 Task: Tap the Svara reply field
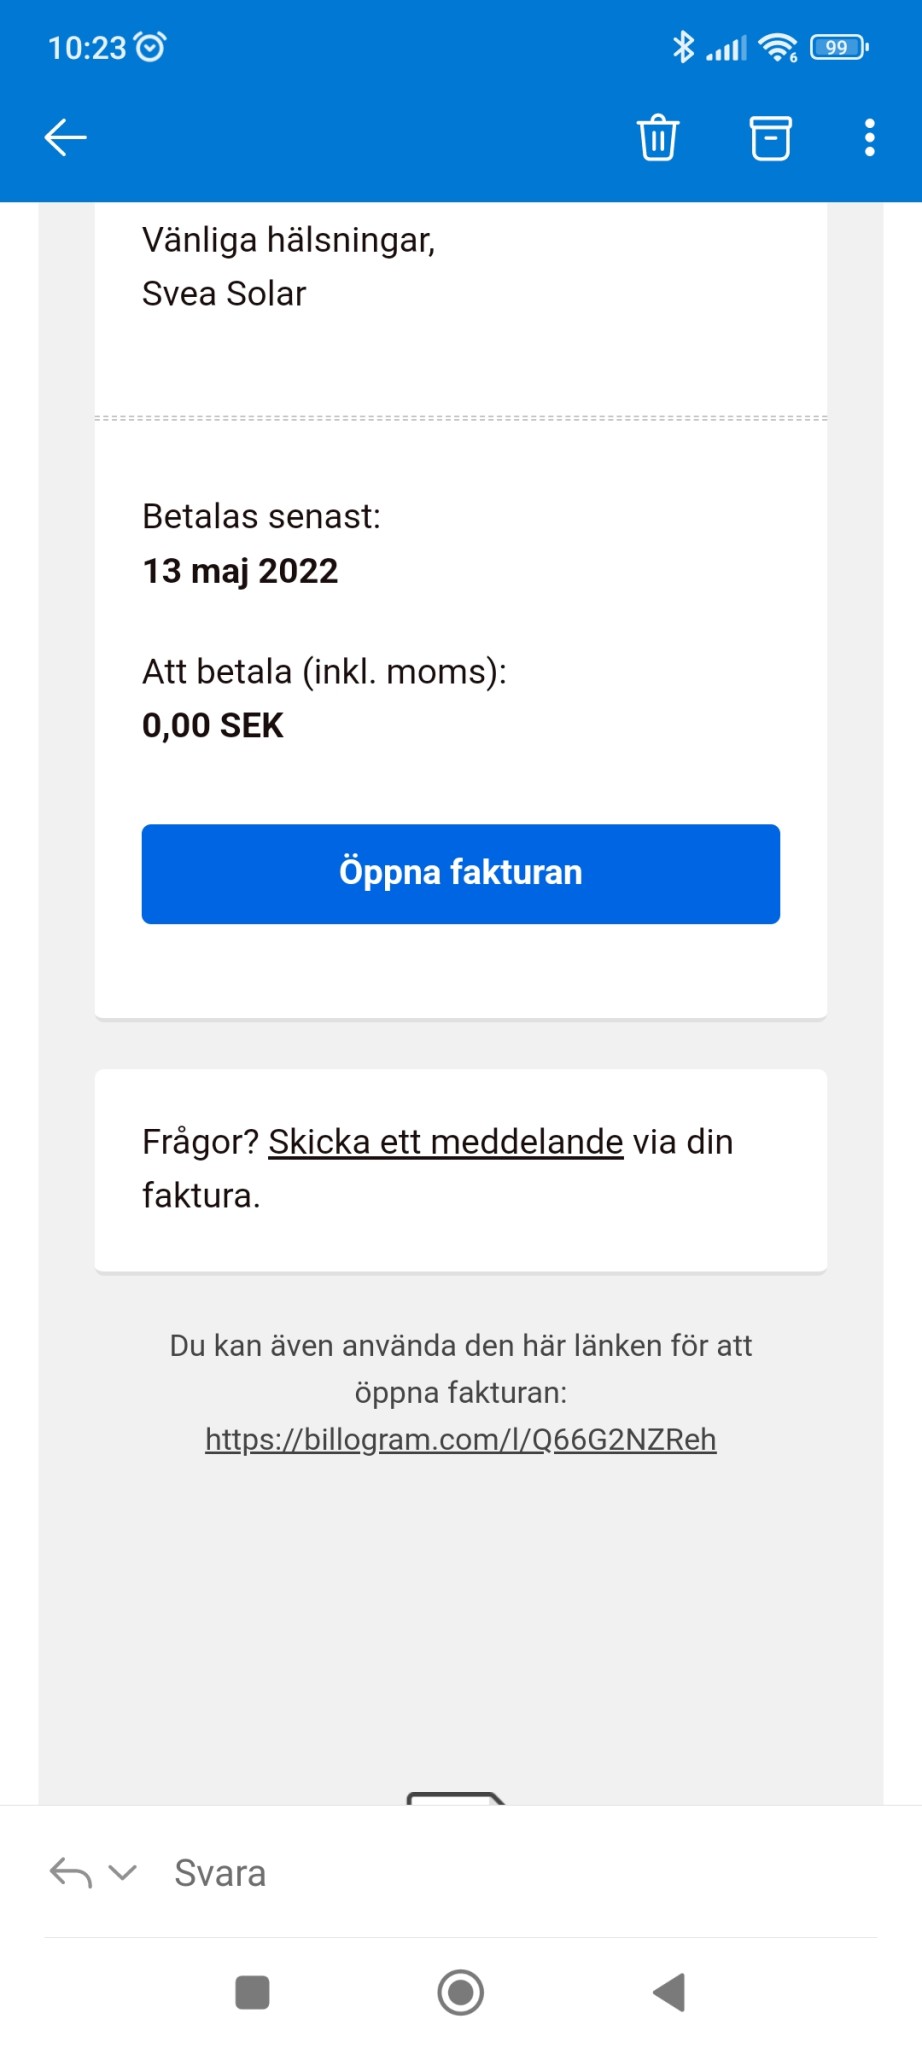(x=220, y=1873)
